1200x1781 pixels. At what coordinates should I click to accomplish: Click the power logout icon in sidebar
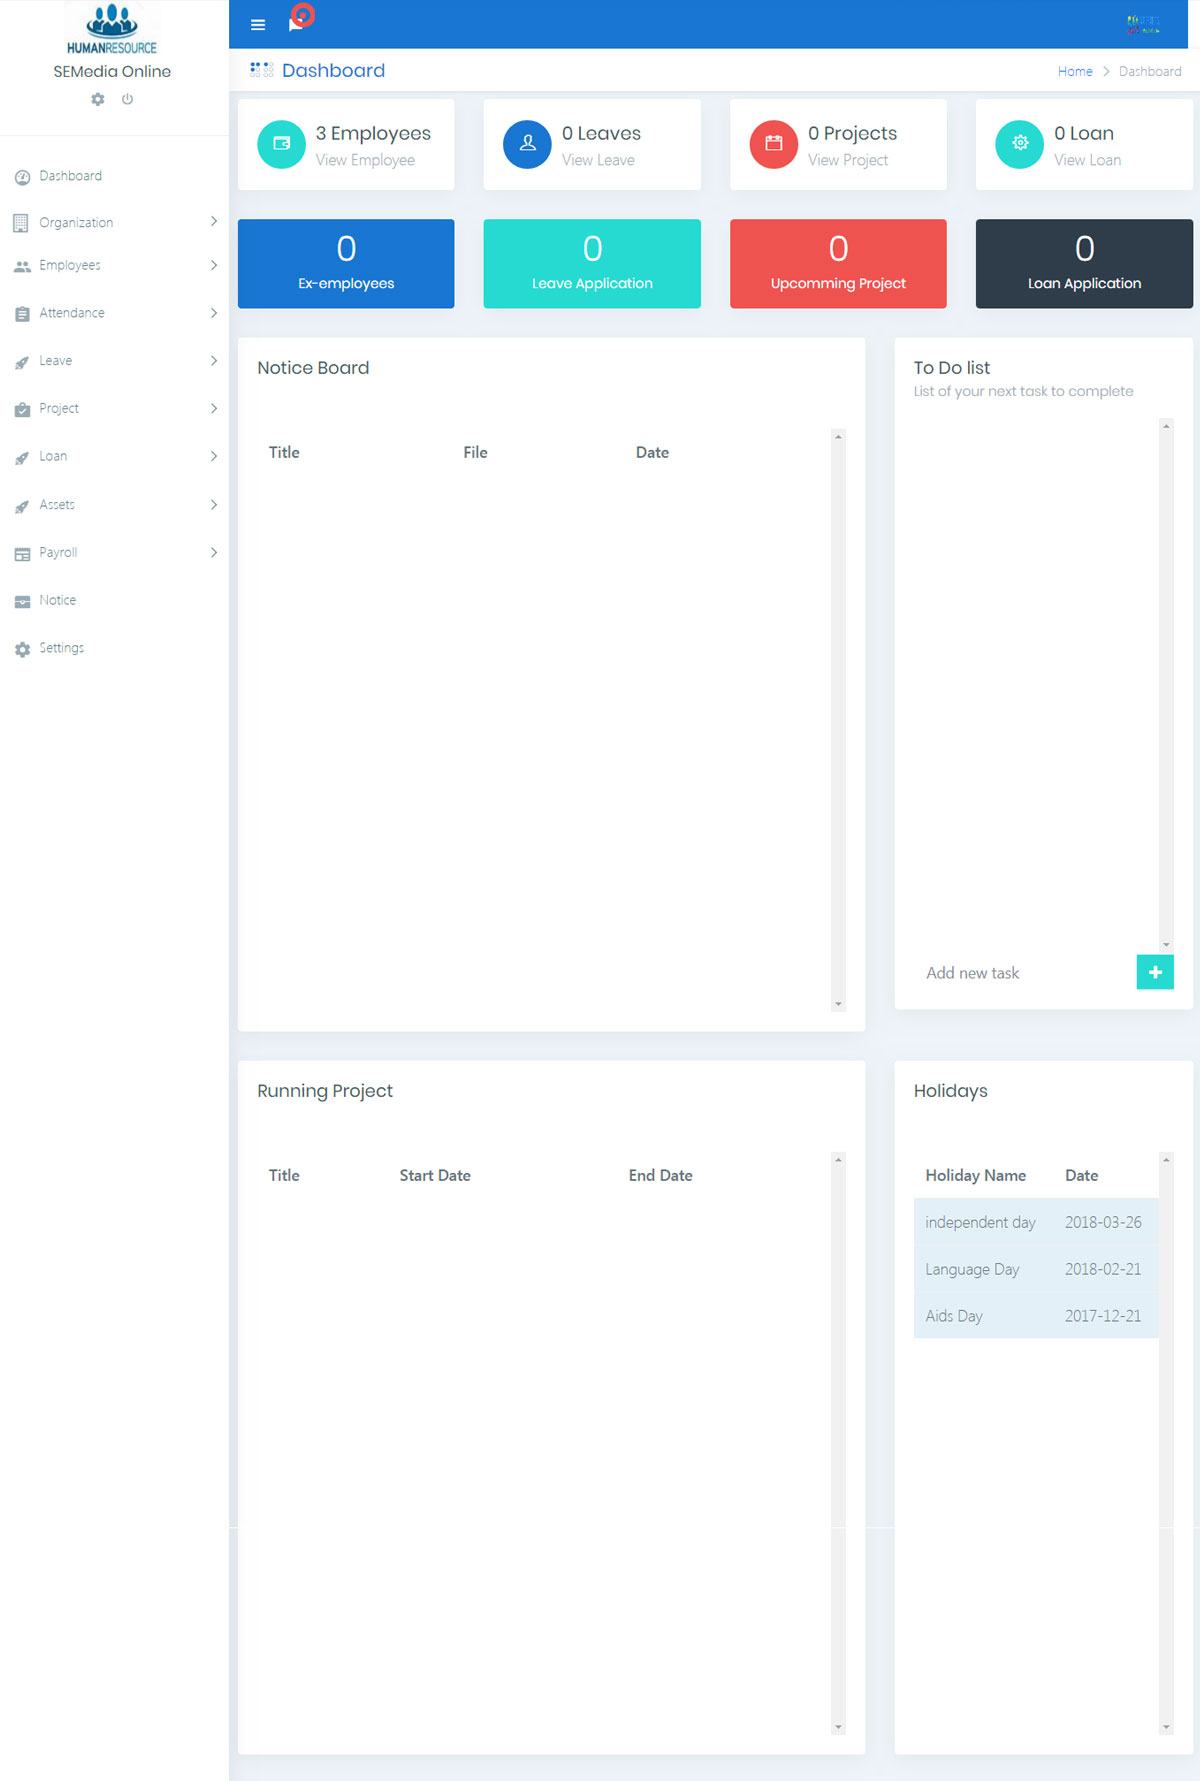click(x=127, y=99)
